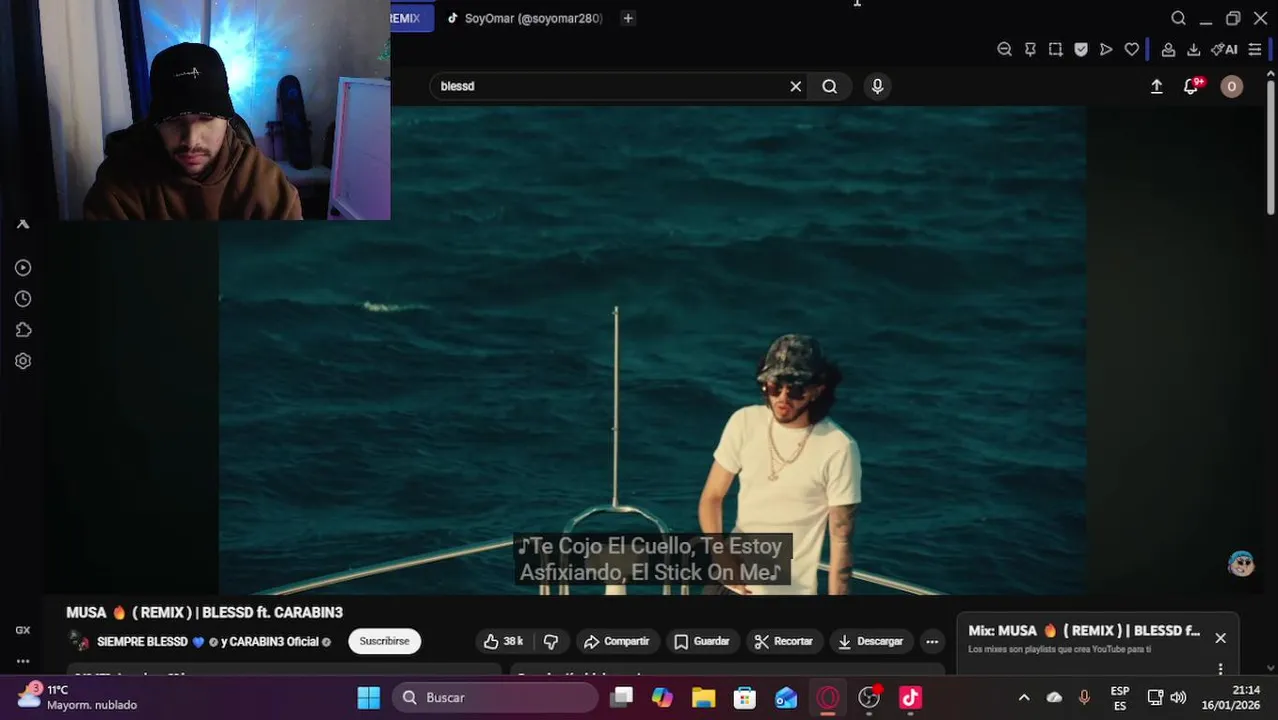Take a snapshot with the toolbar capture icon
Screen dimensions: 1278x720
pyautogui.click(x=1055, y=49)
